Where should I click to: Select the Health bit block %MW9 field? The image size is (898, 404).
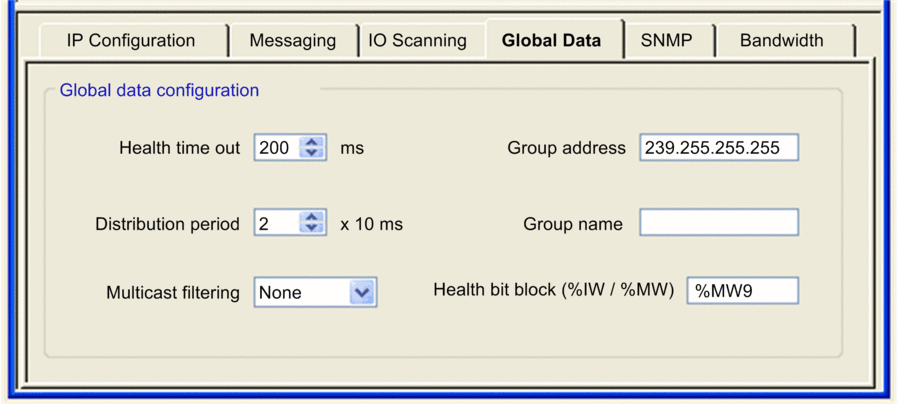(x=741, y=291)
